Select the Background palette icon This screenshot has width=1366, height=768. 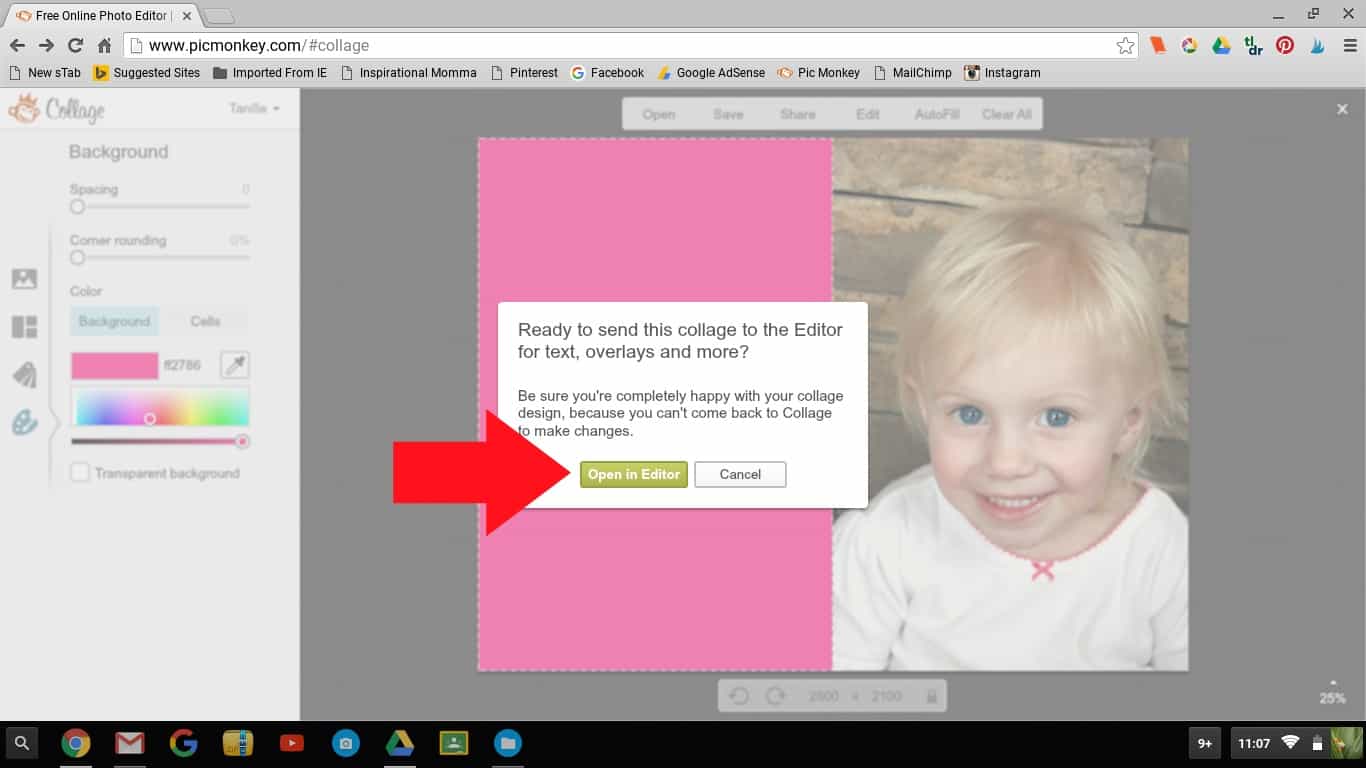click(24, 423)
